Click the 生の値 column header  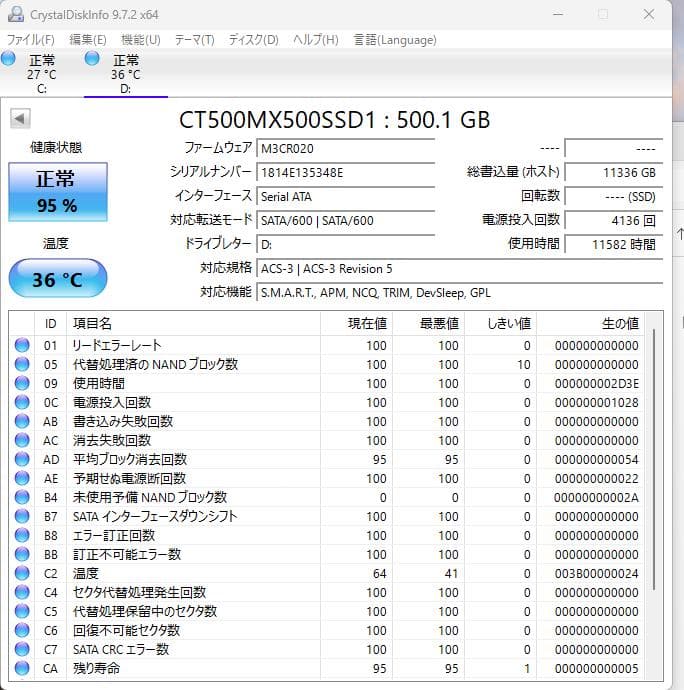(x=590, y=323)
